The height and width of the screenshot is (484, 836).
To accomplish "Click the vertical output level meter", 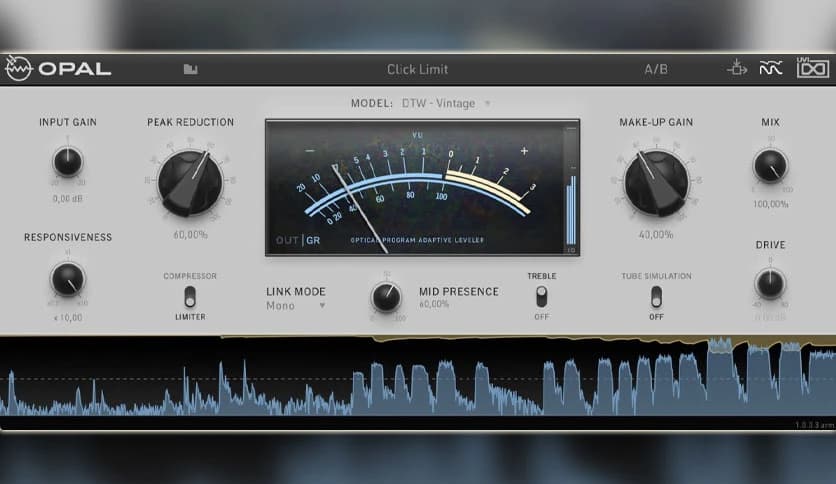I will pyautogui.click(x=571, y=189).
